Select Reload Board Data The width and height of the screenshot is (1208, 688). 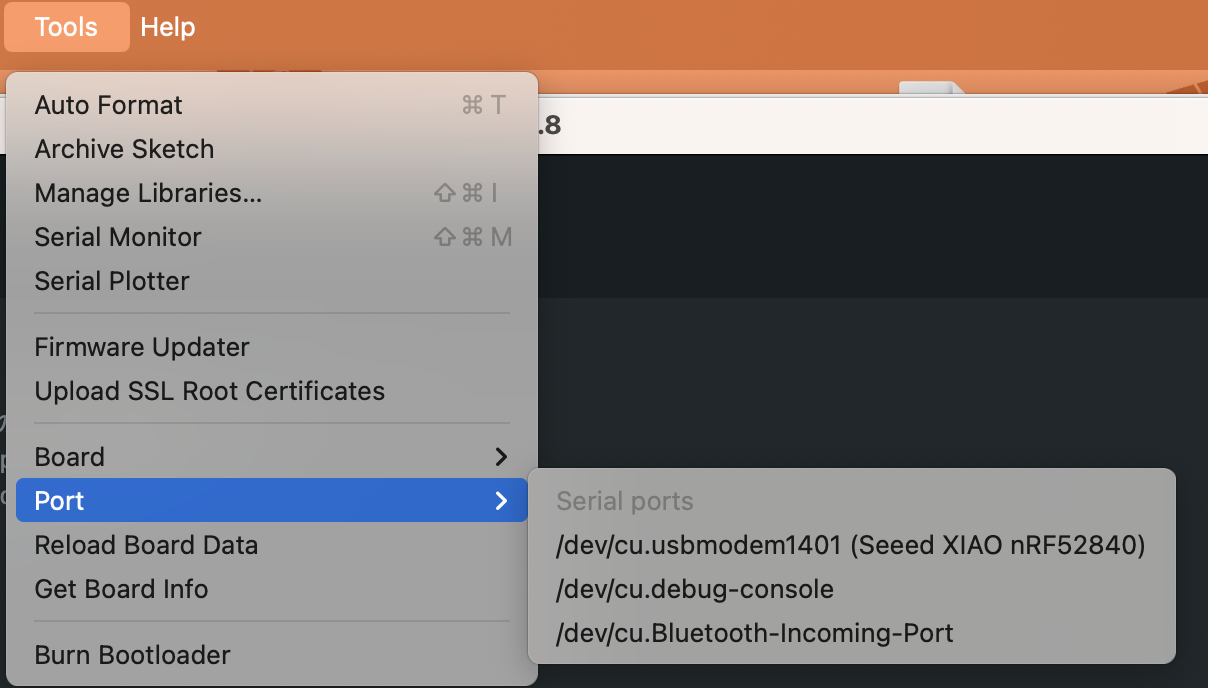click(146, 545)
